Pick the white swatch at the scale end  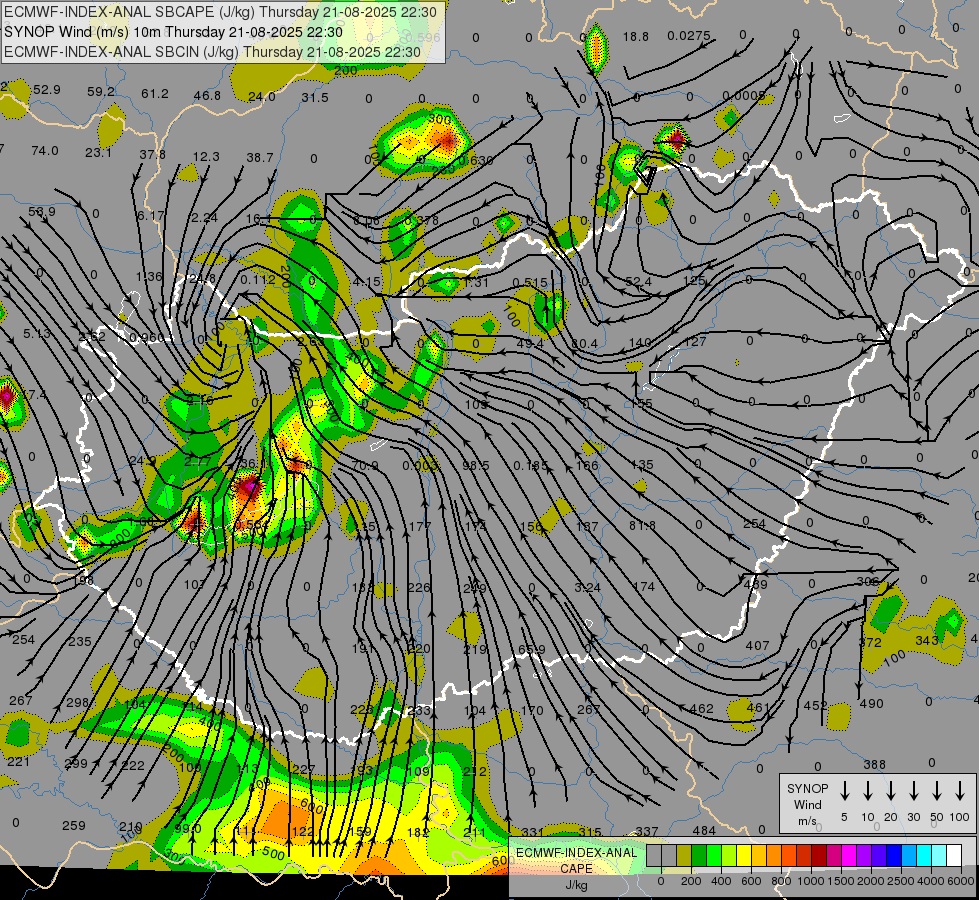[x=954, y=856]
